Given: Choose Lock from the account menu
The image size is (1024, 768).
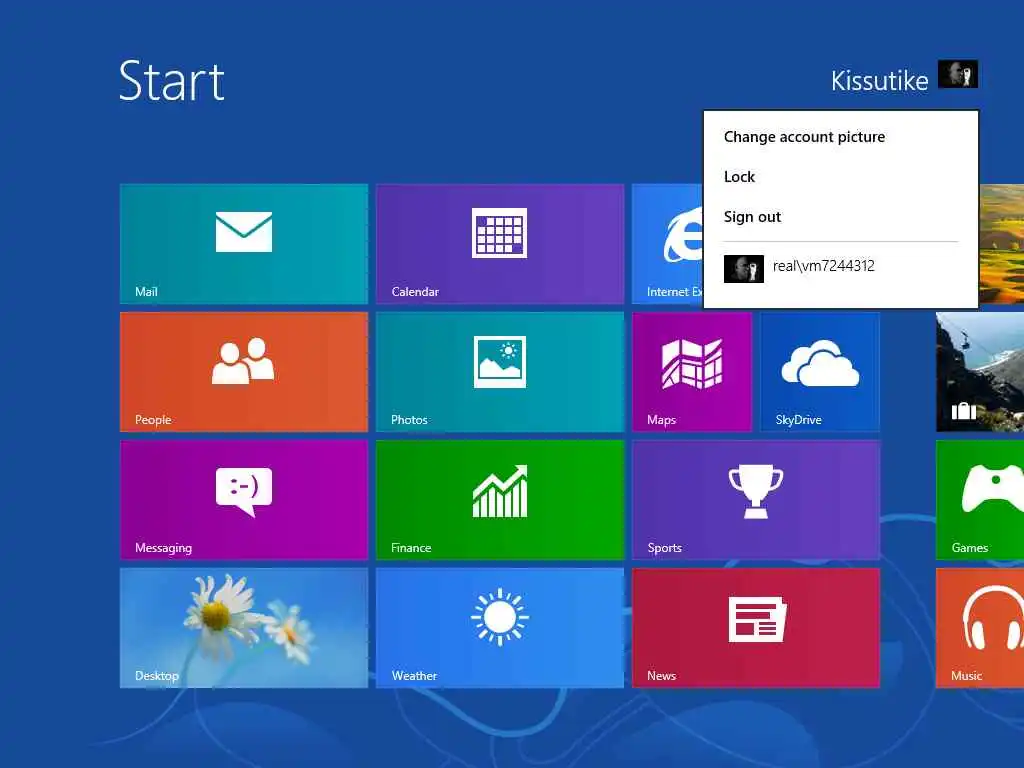Looking at the screenshot, I should click(x=739, y=176).
